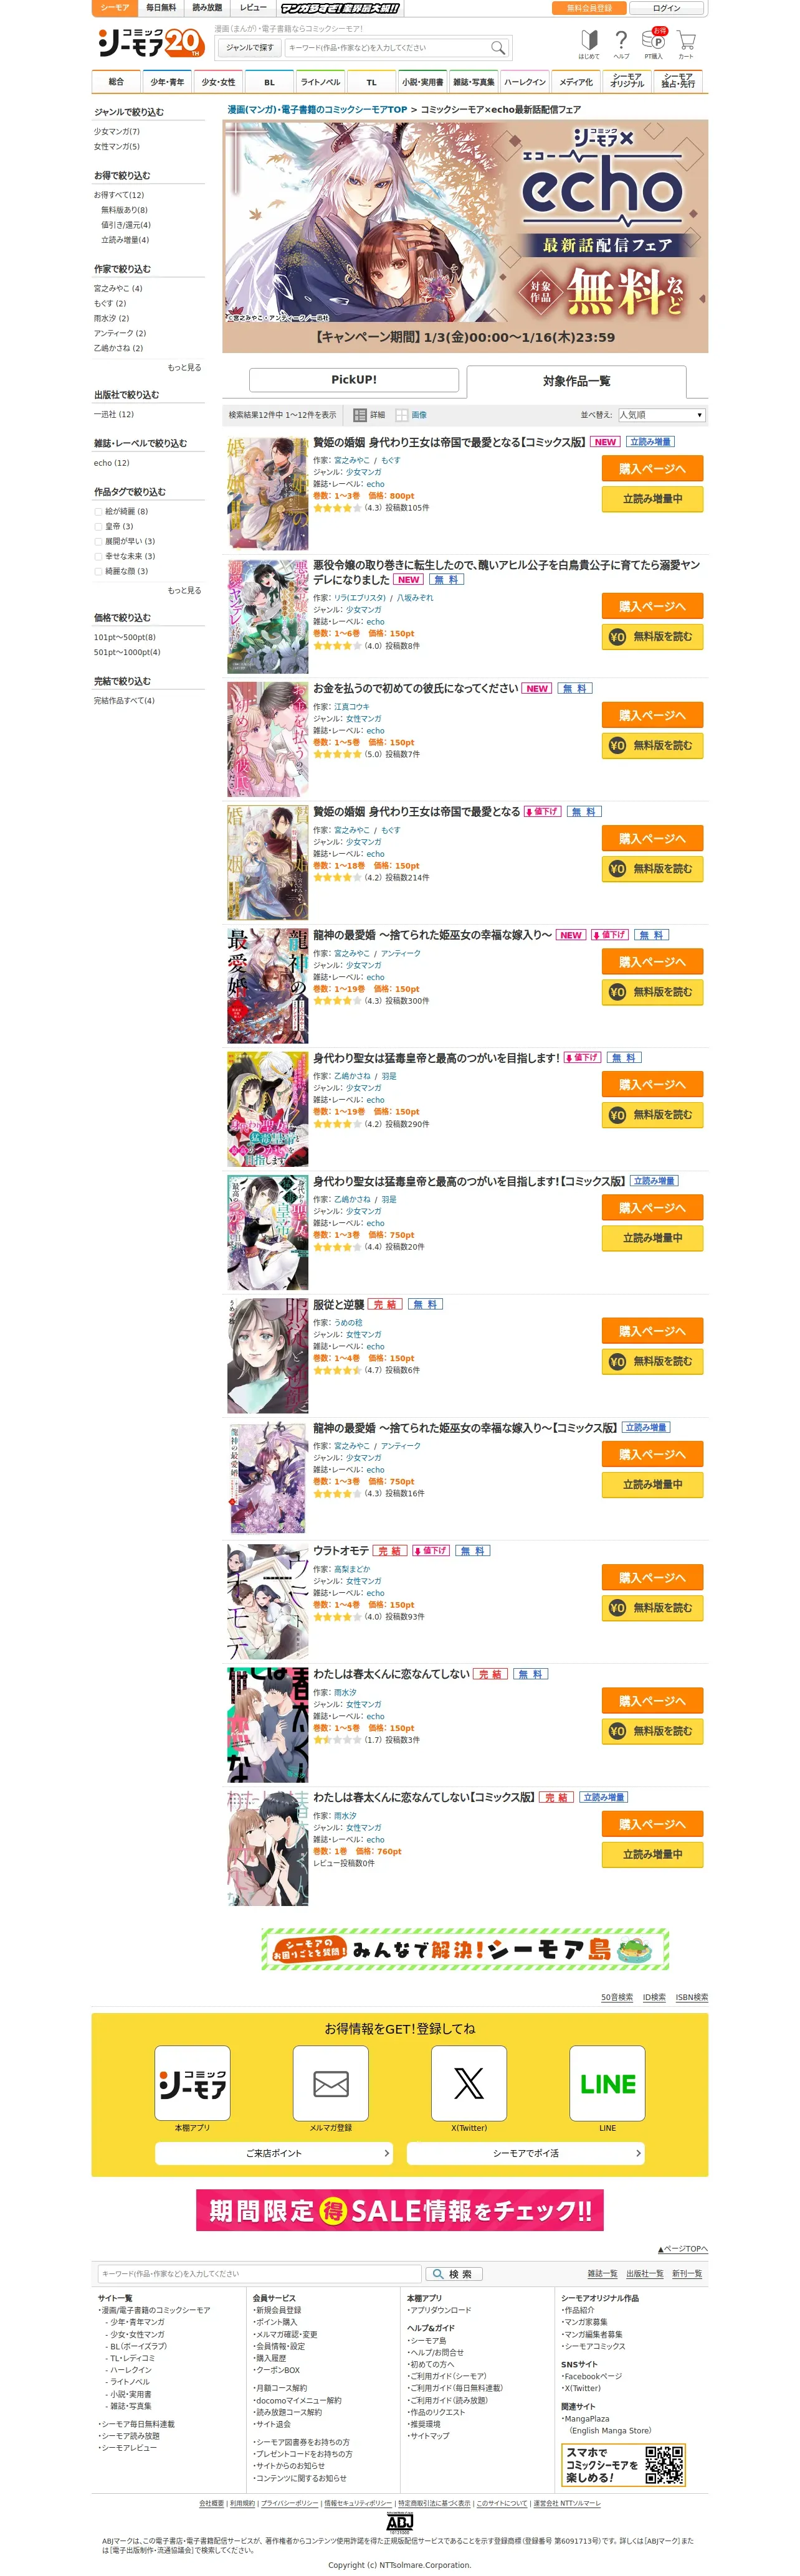Switch to the PickUP! tab

tap(354, 380)
